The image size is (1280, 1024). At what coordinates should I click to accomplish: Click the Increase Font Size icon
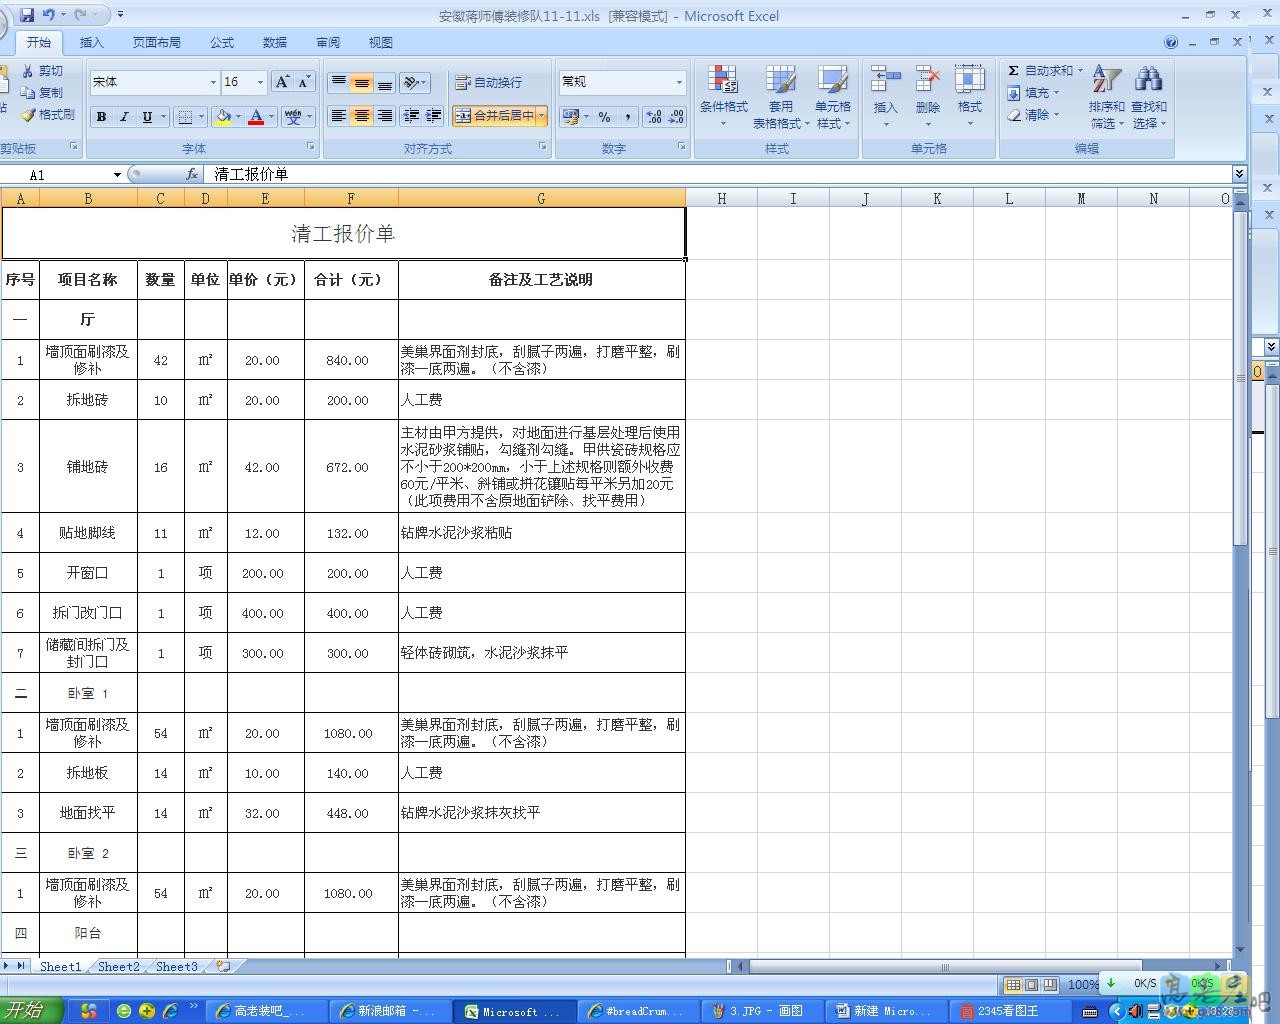[x=282, y=82]
